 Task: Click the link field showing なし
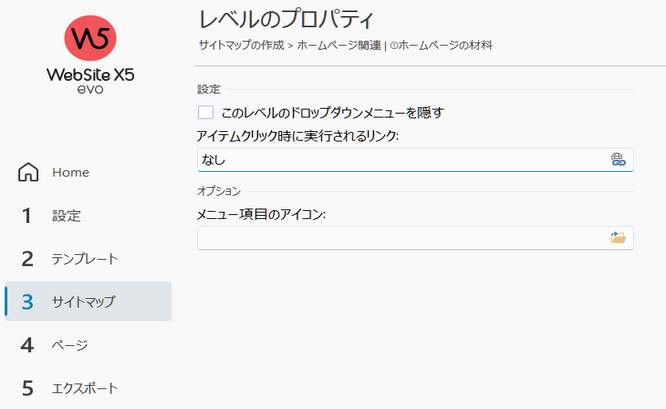coord(415,160)
